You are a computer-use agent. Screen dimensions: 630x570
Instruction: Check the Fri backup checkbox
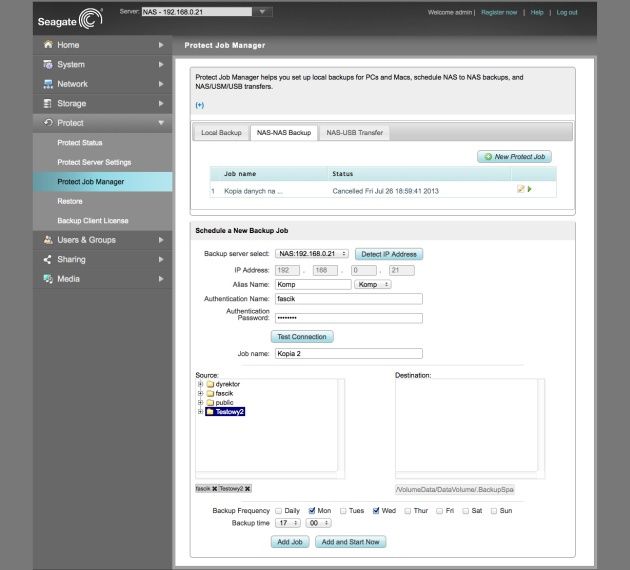[440, 511]
